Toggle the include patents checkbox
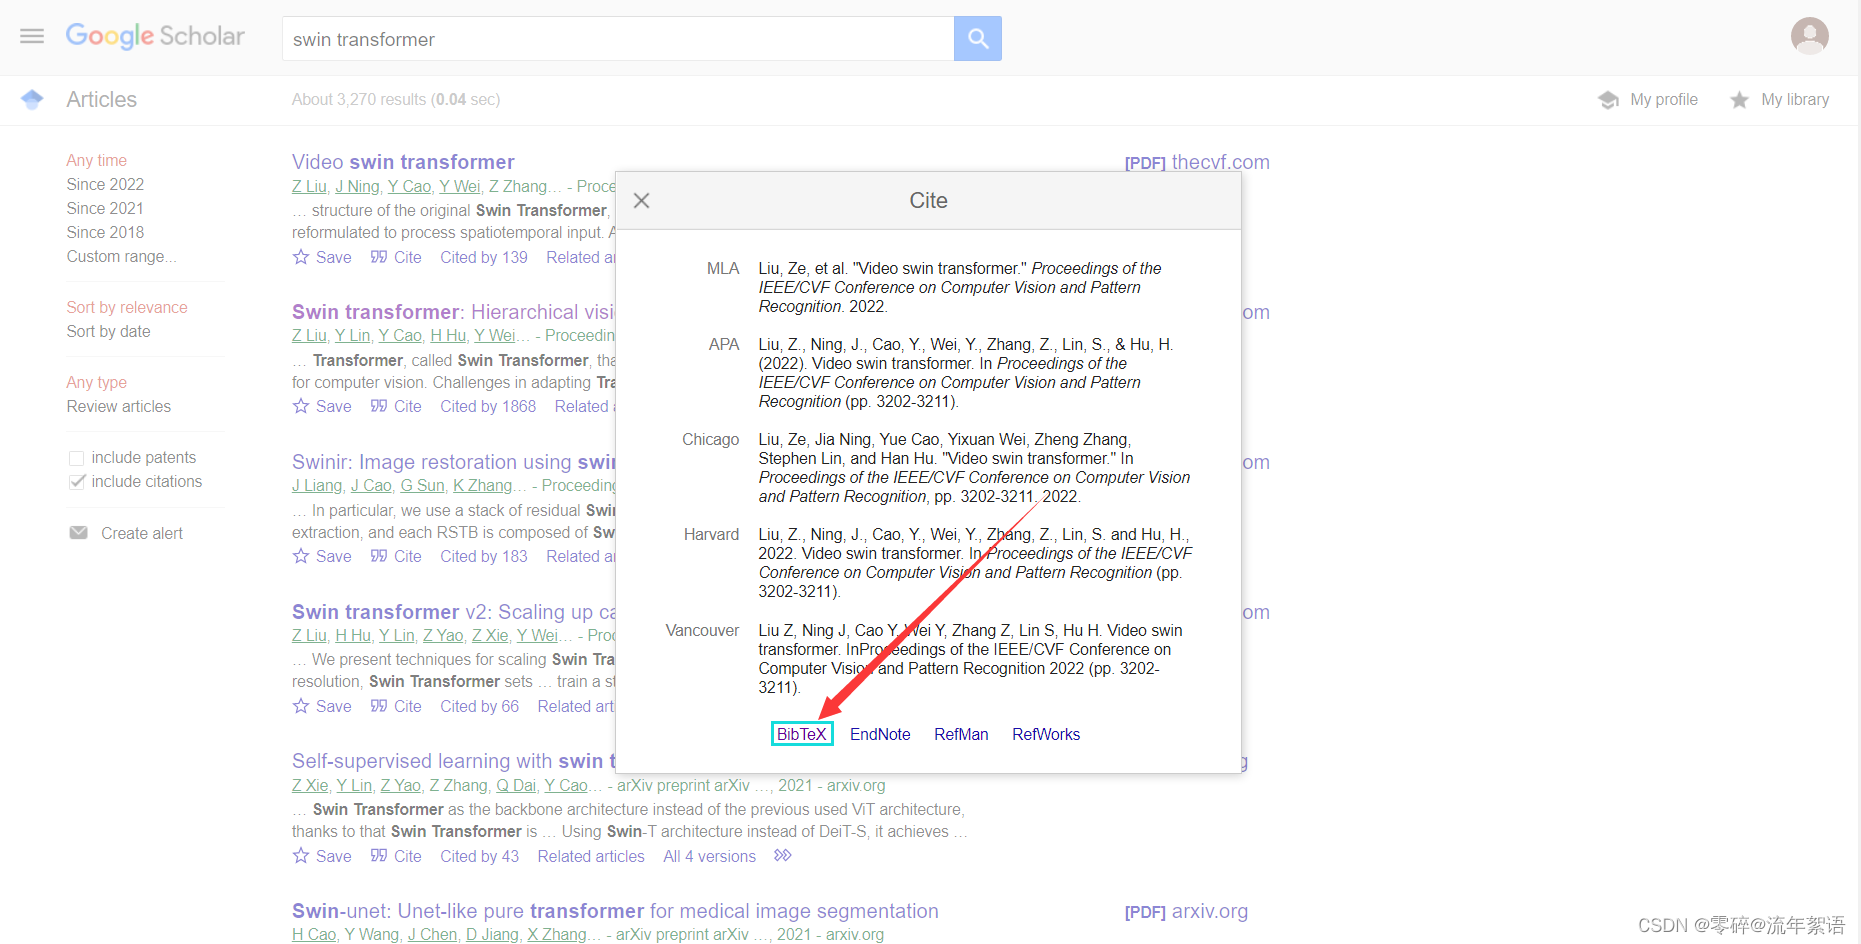Image resolution: width=1861 pixels, height=944 pixels. 76,458
